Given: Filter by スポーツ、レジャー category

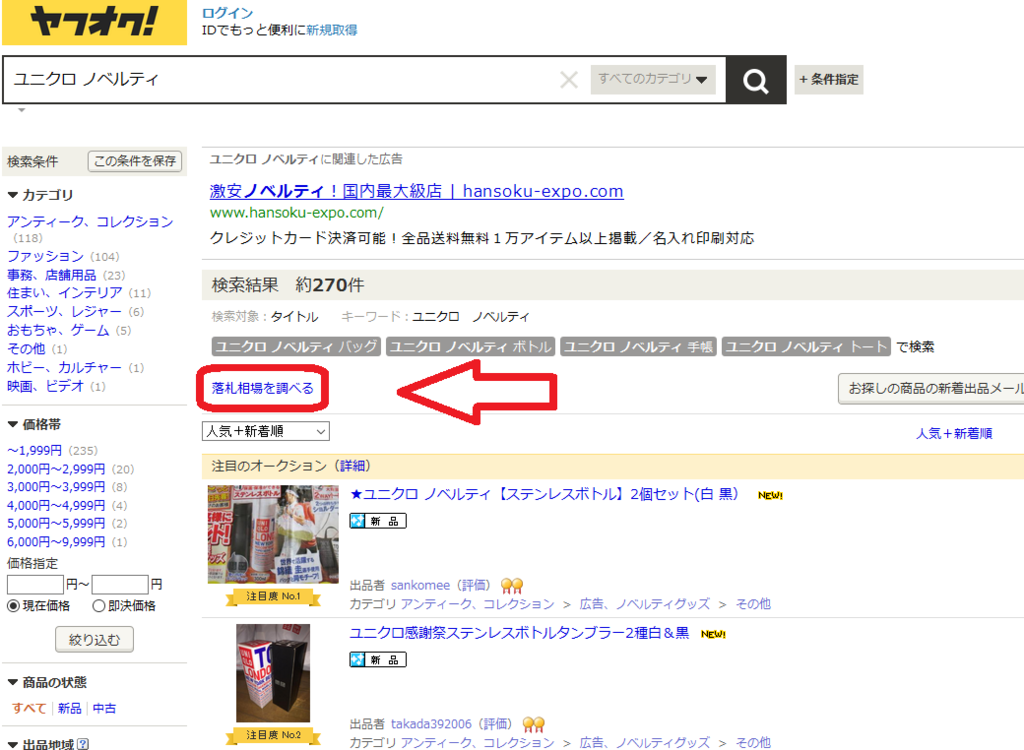Looking at the screenshot, I should click(x=65, y=312).
